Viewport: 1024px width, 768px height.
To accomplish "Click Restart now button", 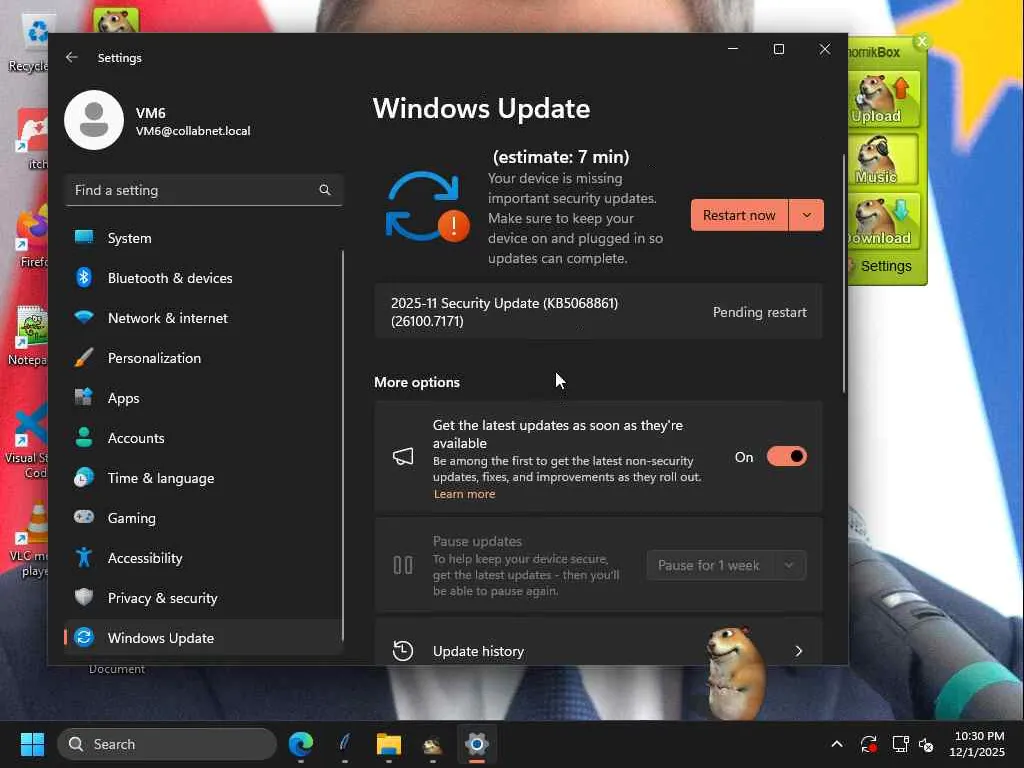I will point(739,216).
